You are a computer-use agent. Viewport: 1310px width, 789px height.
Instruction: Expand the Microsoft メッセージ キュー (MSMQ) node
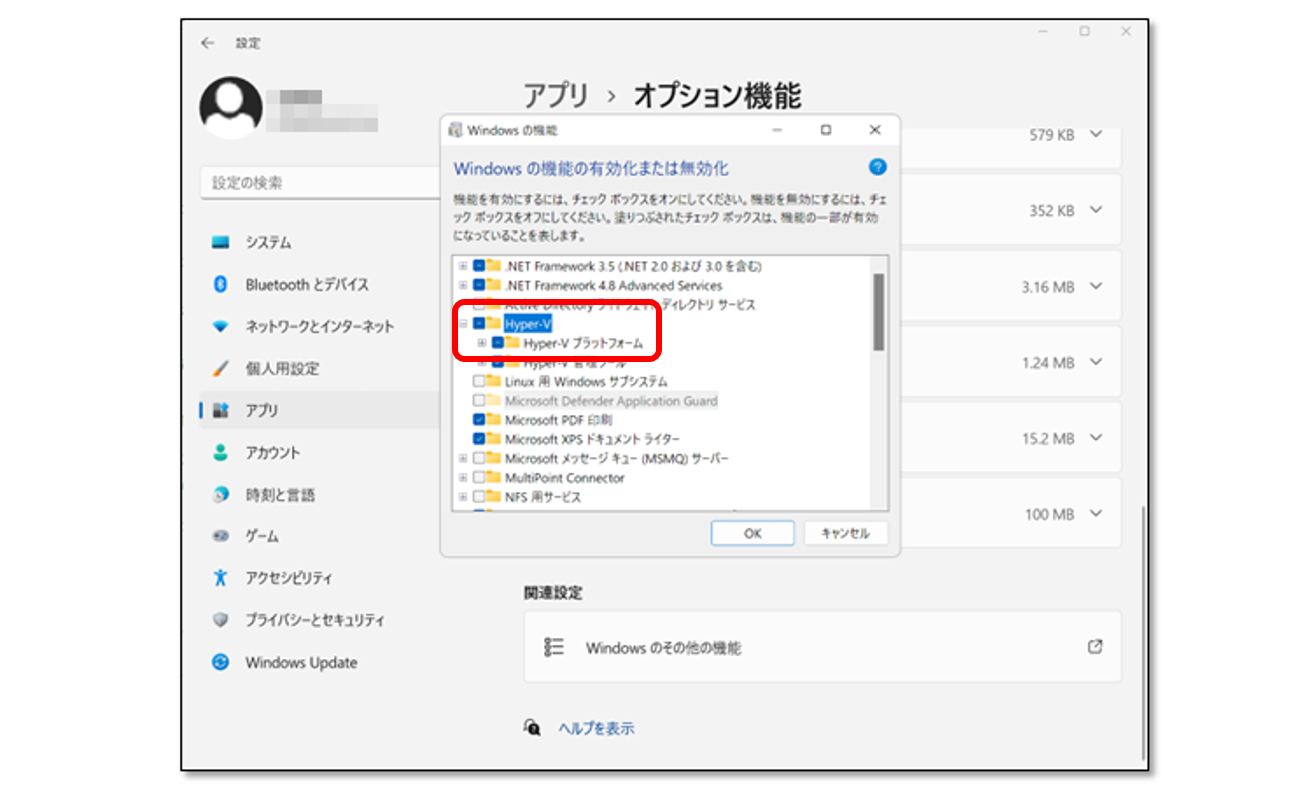coord(463,458)
